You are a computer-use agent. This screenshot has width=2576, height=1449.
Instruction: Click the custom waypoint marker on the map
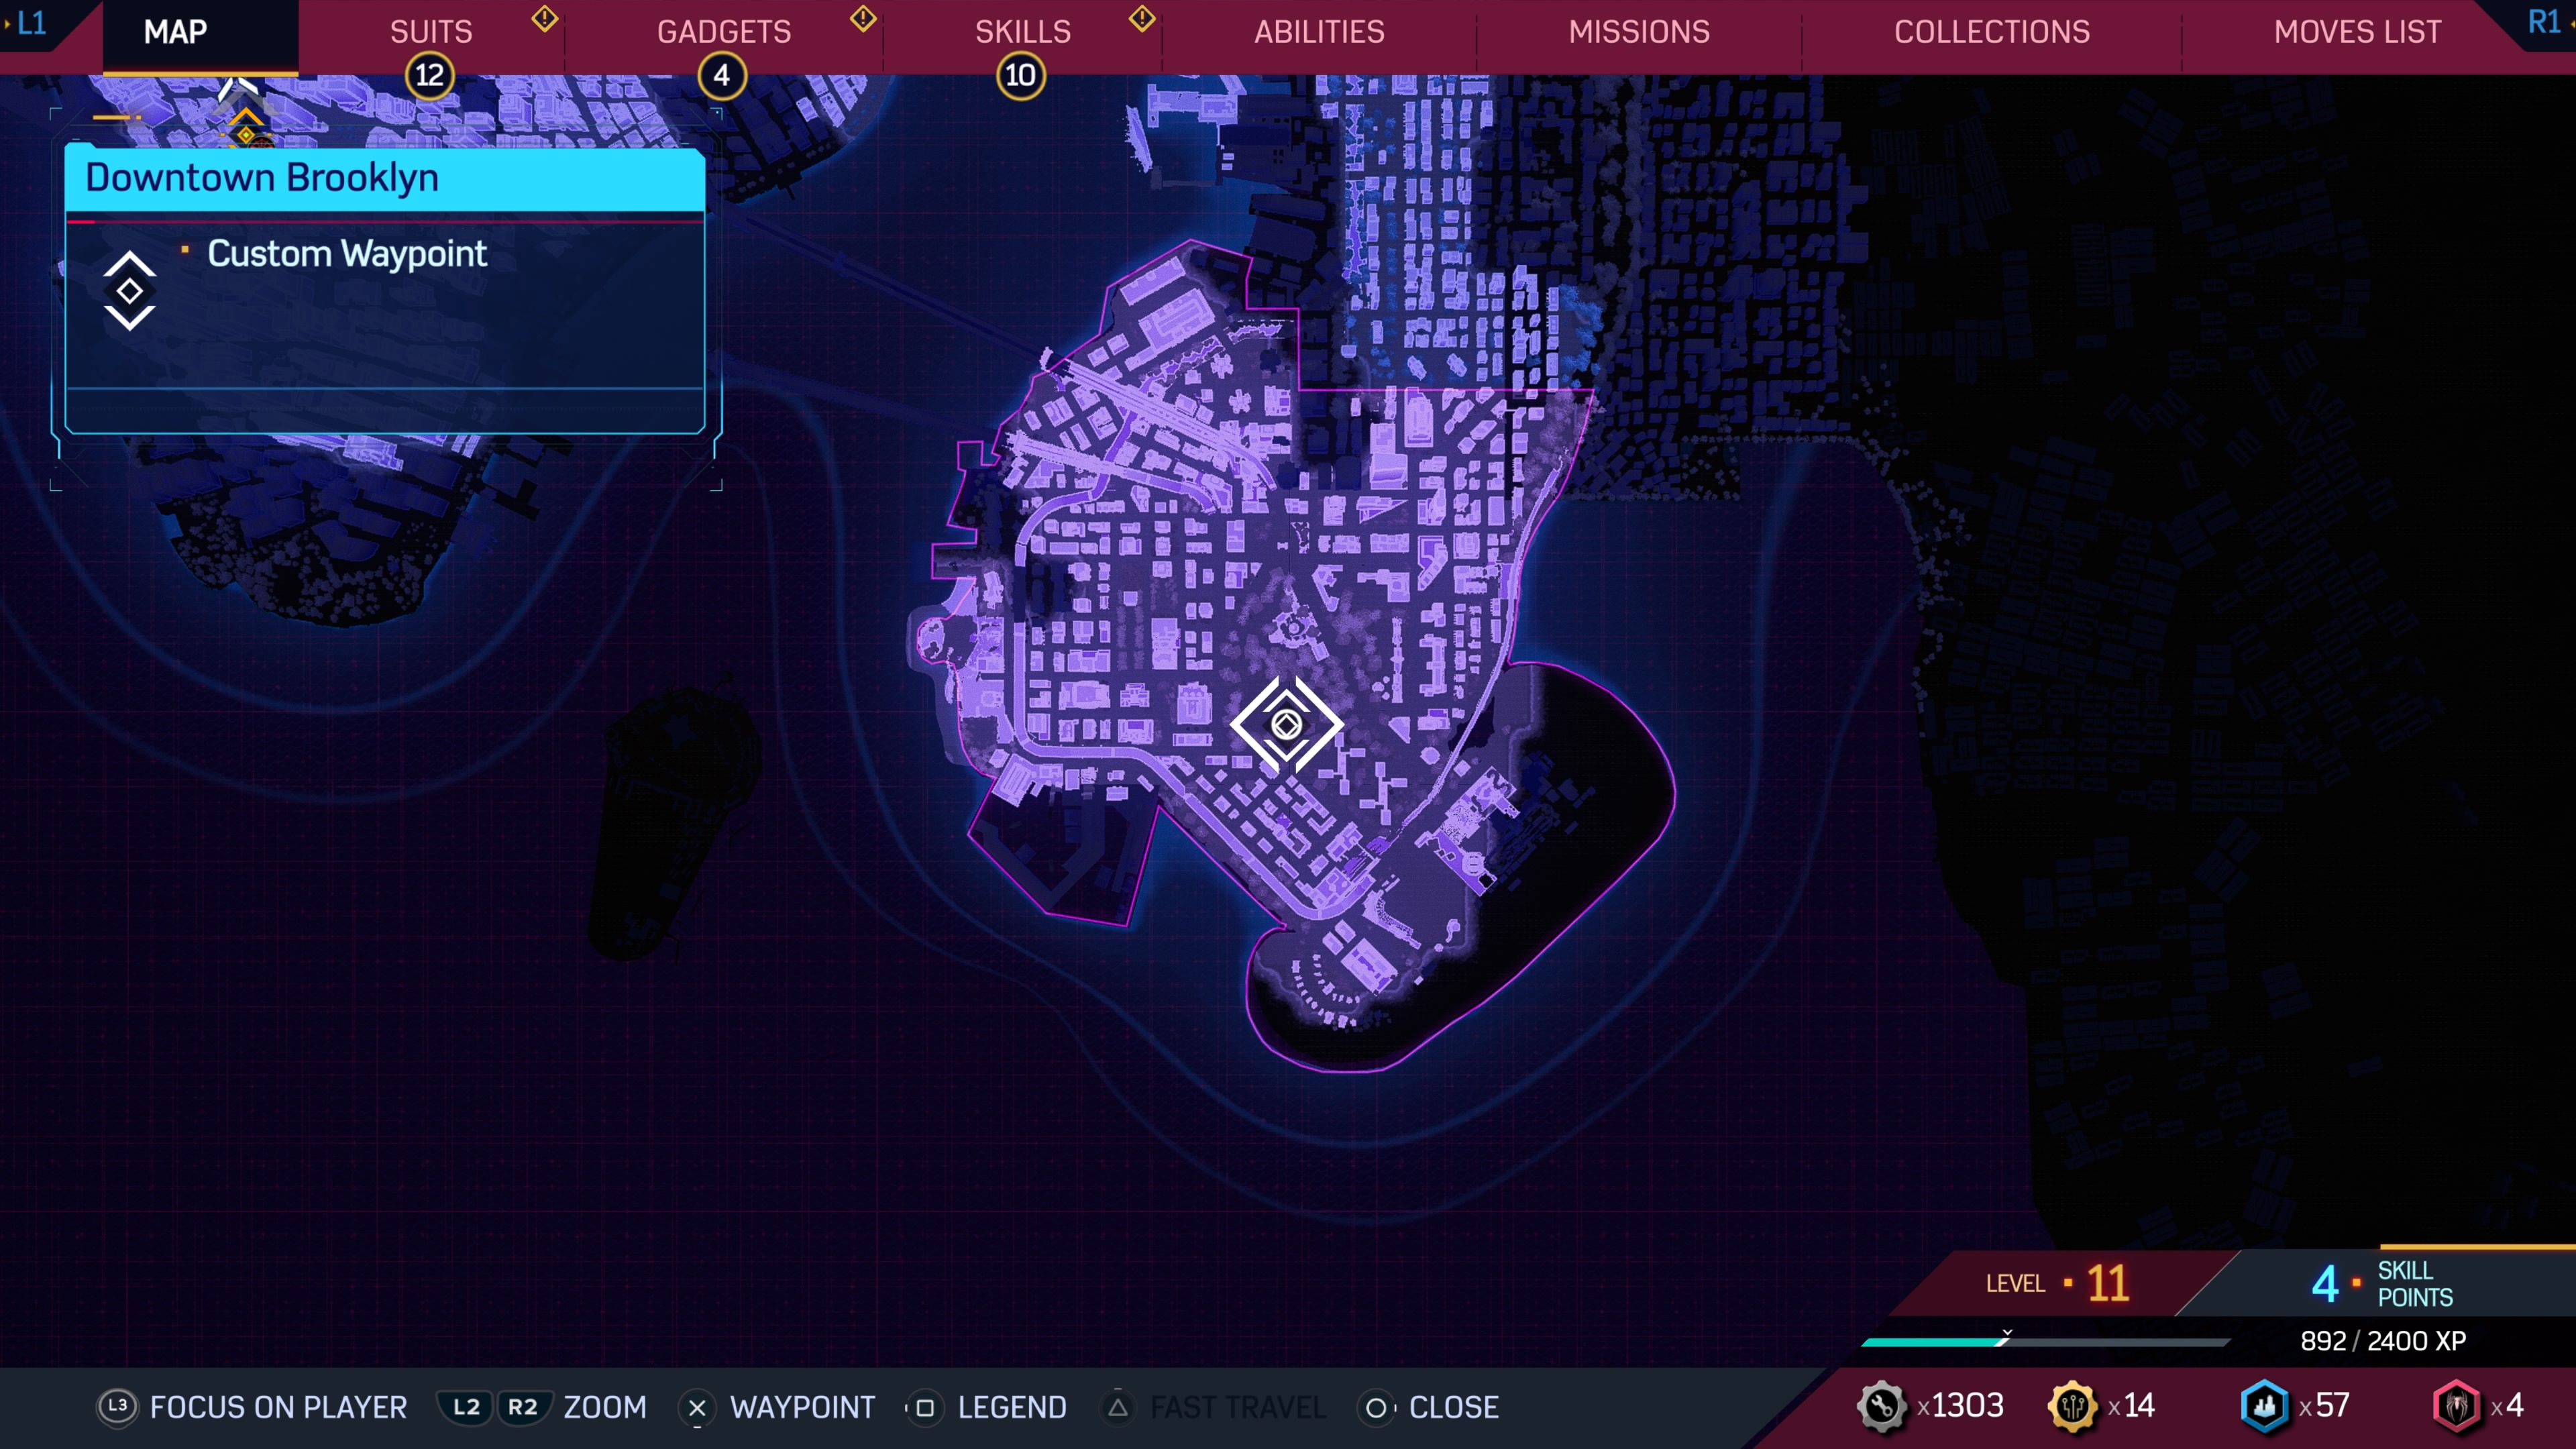[1286, 724]
